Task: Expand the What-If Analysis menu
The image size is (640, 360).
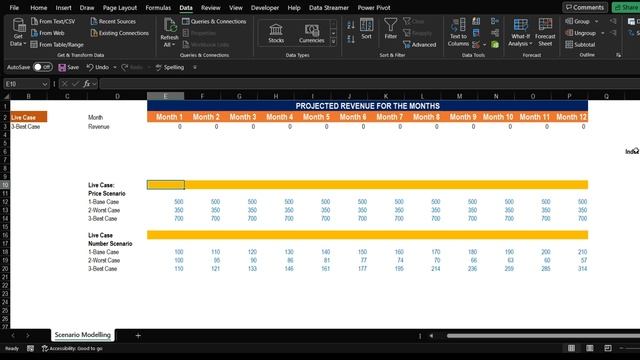Action: click(x=520, y=33)
